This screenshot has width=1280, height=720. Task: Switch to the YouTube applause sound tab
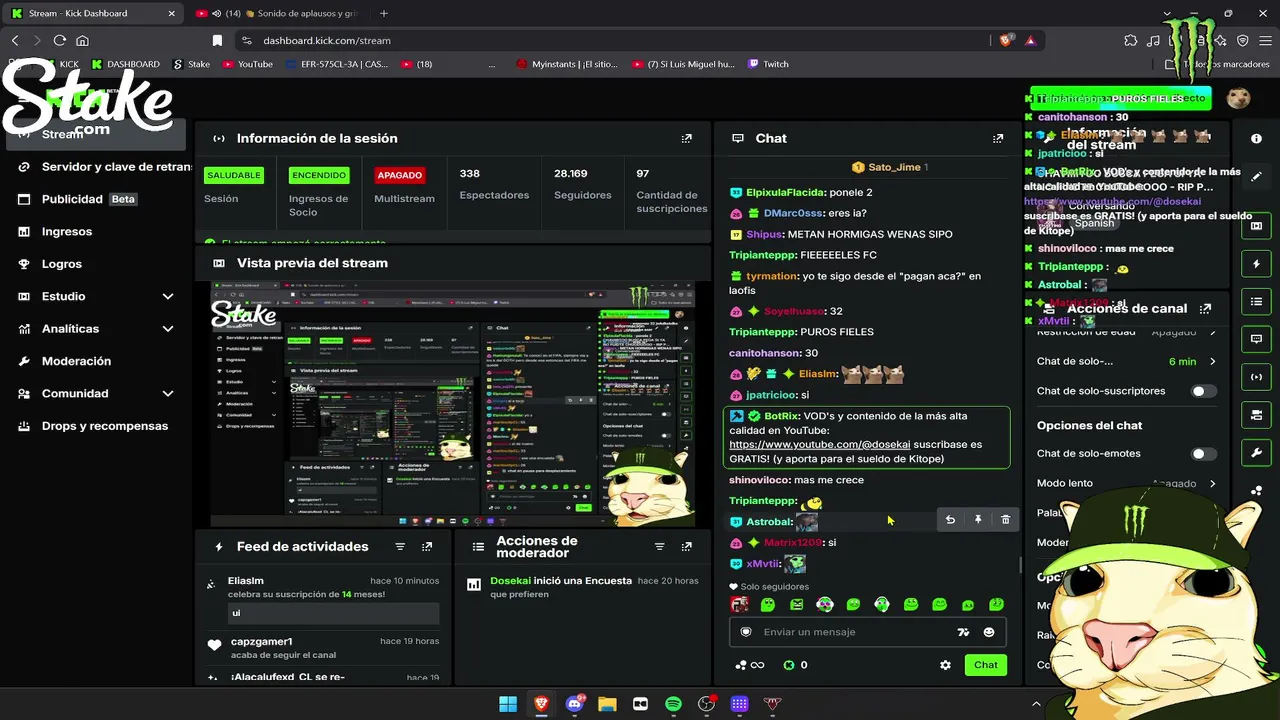(276, 14)
